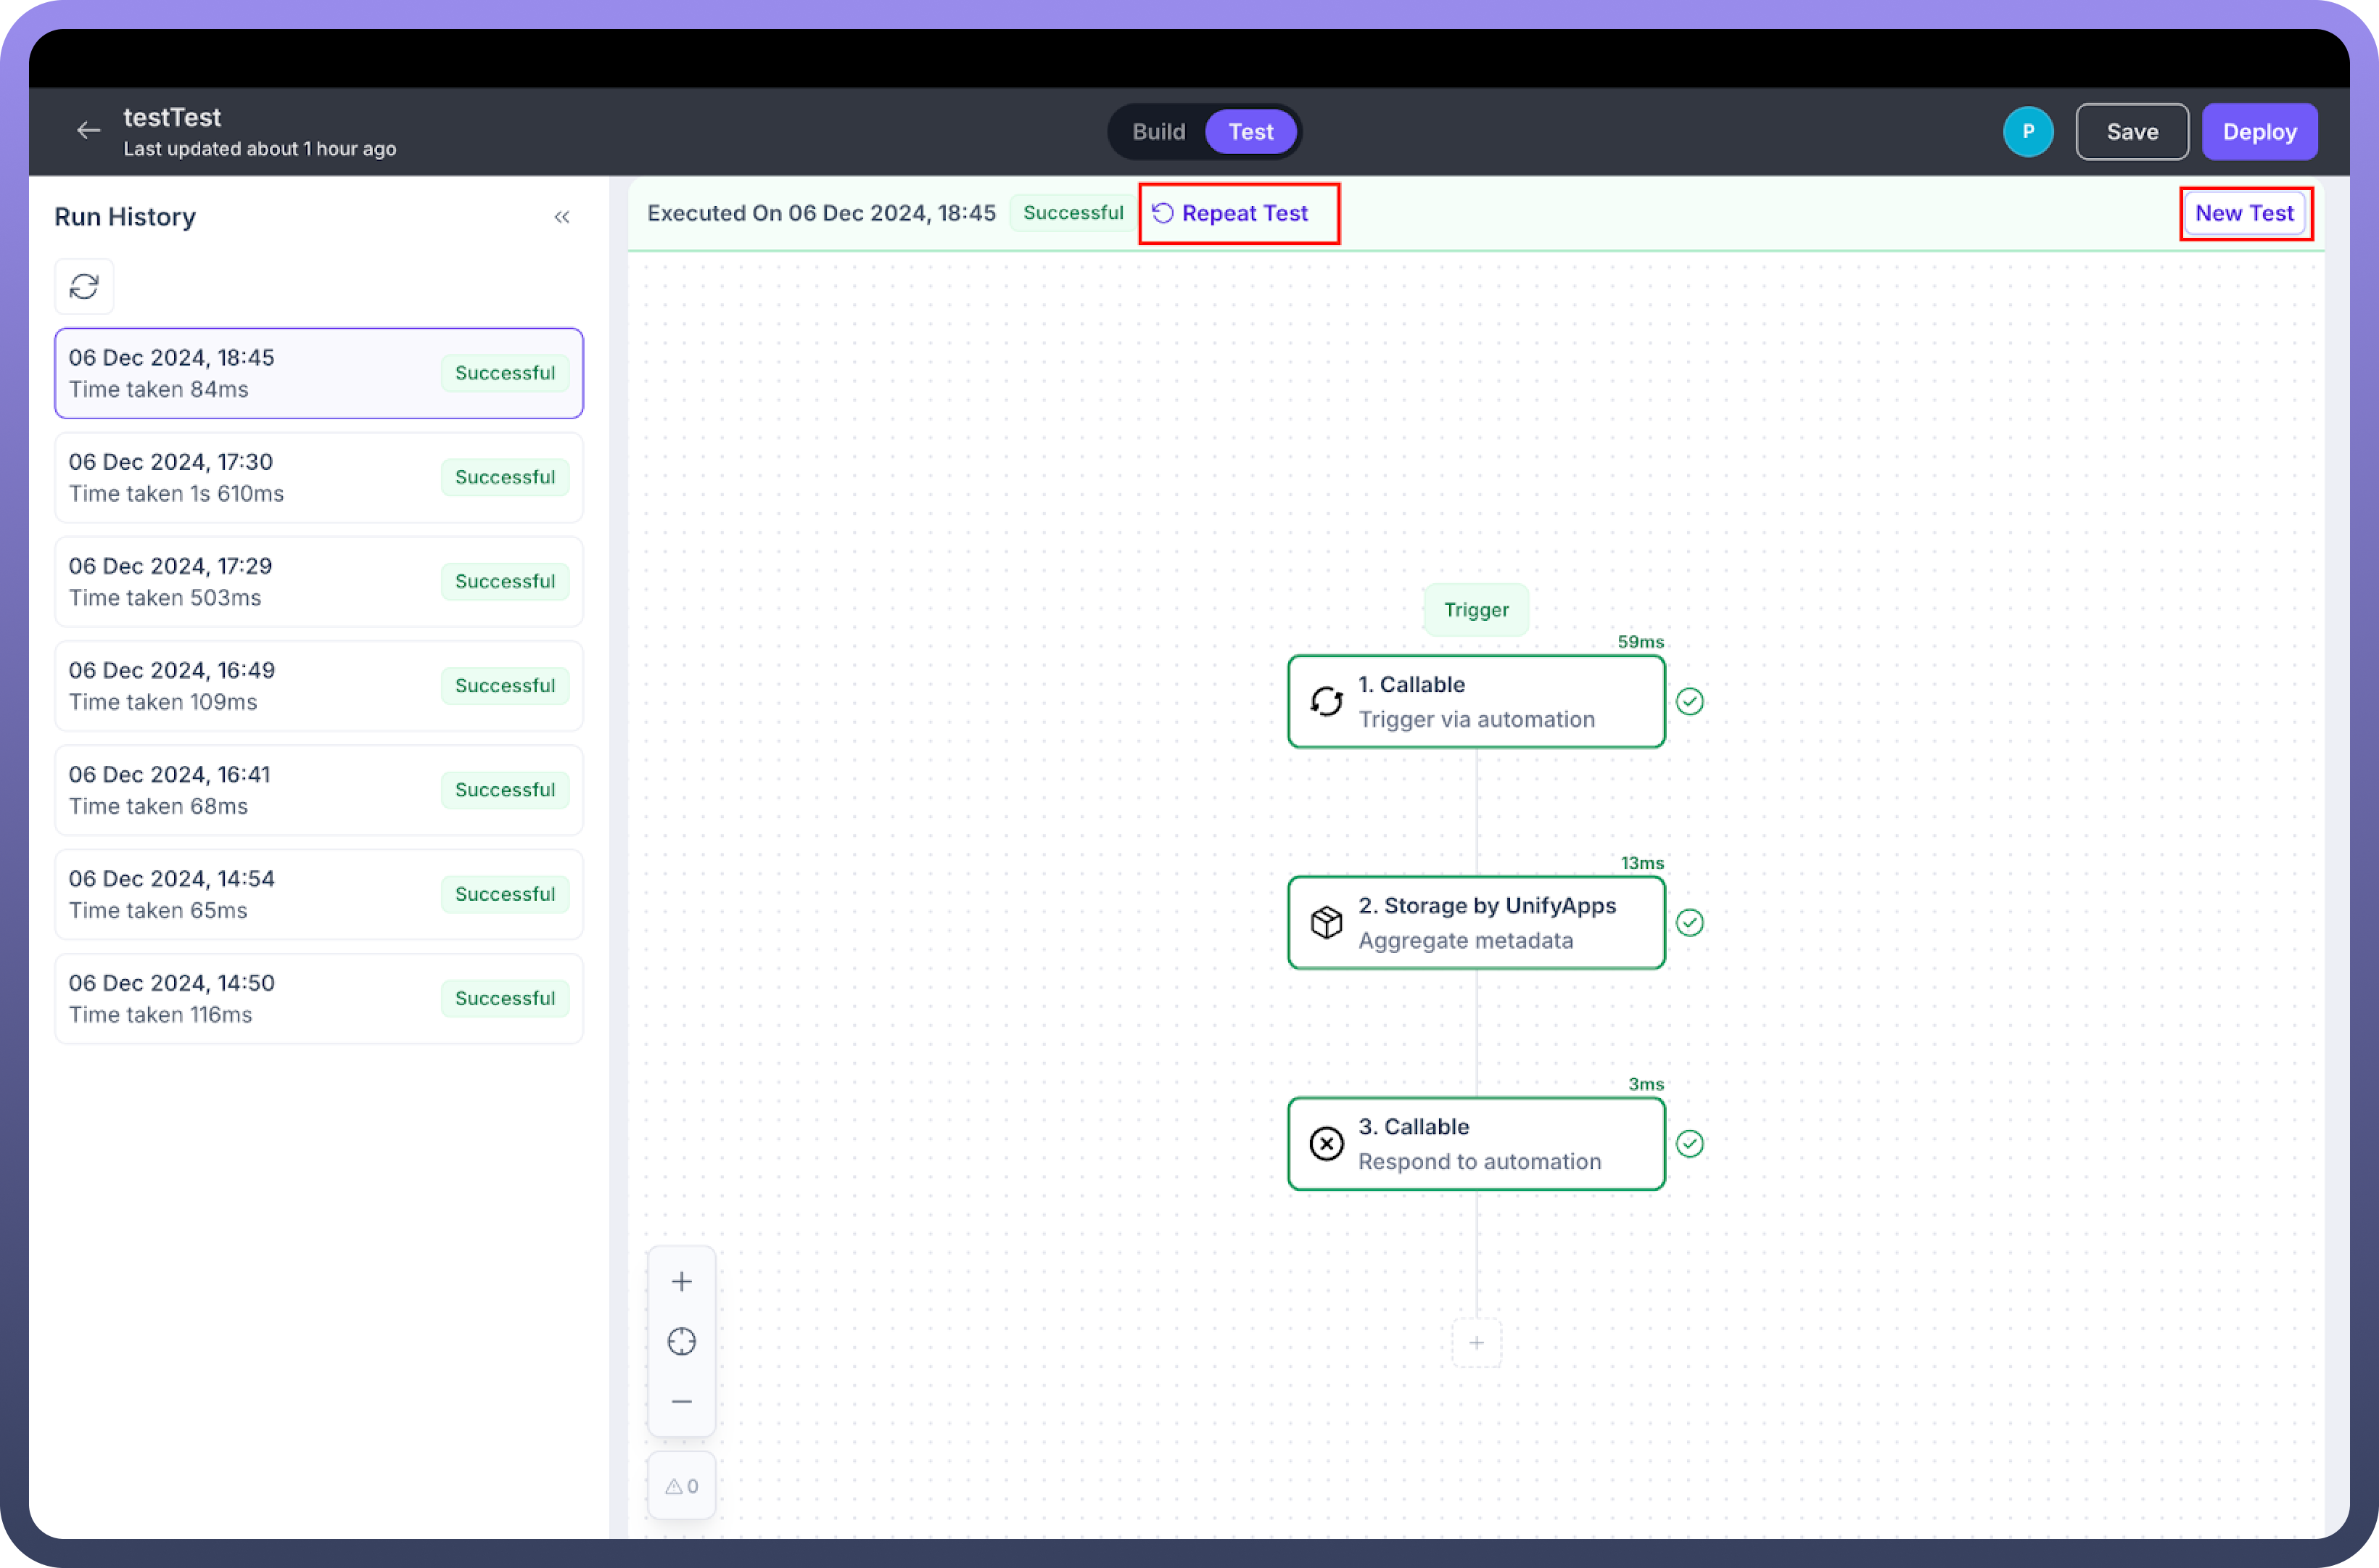Add a step with the plus below Callable

click(x=1476, y=1343)
